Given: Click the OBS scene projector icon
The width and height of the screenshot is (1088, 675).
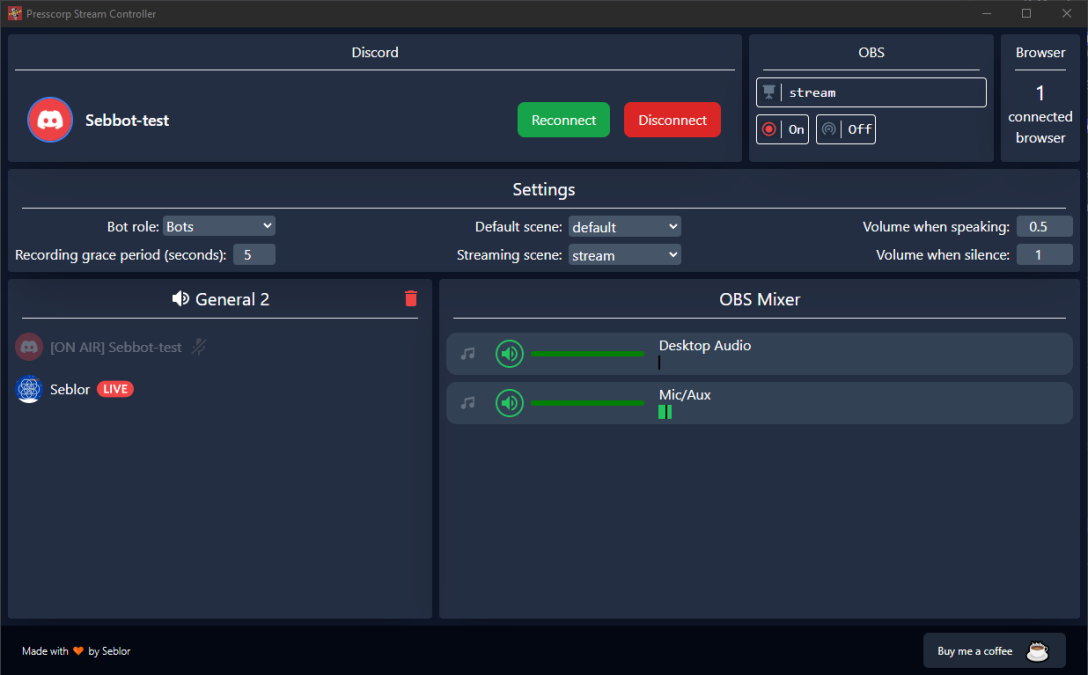Looking at the screenshot, I should tap(769, 92).
